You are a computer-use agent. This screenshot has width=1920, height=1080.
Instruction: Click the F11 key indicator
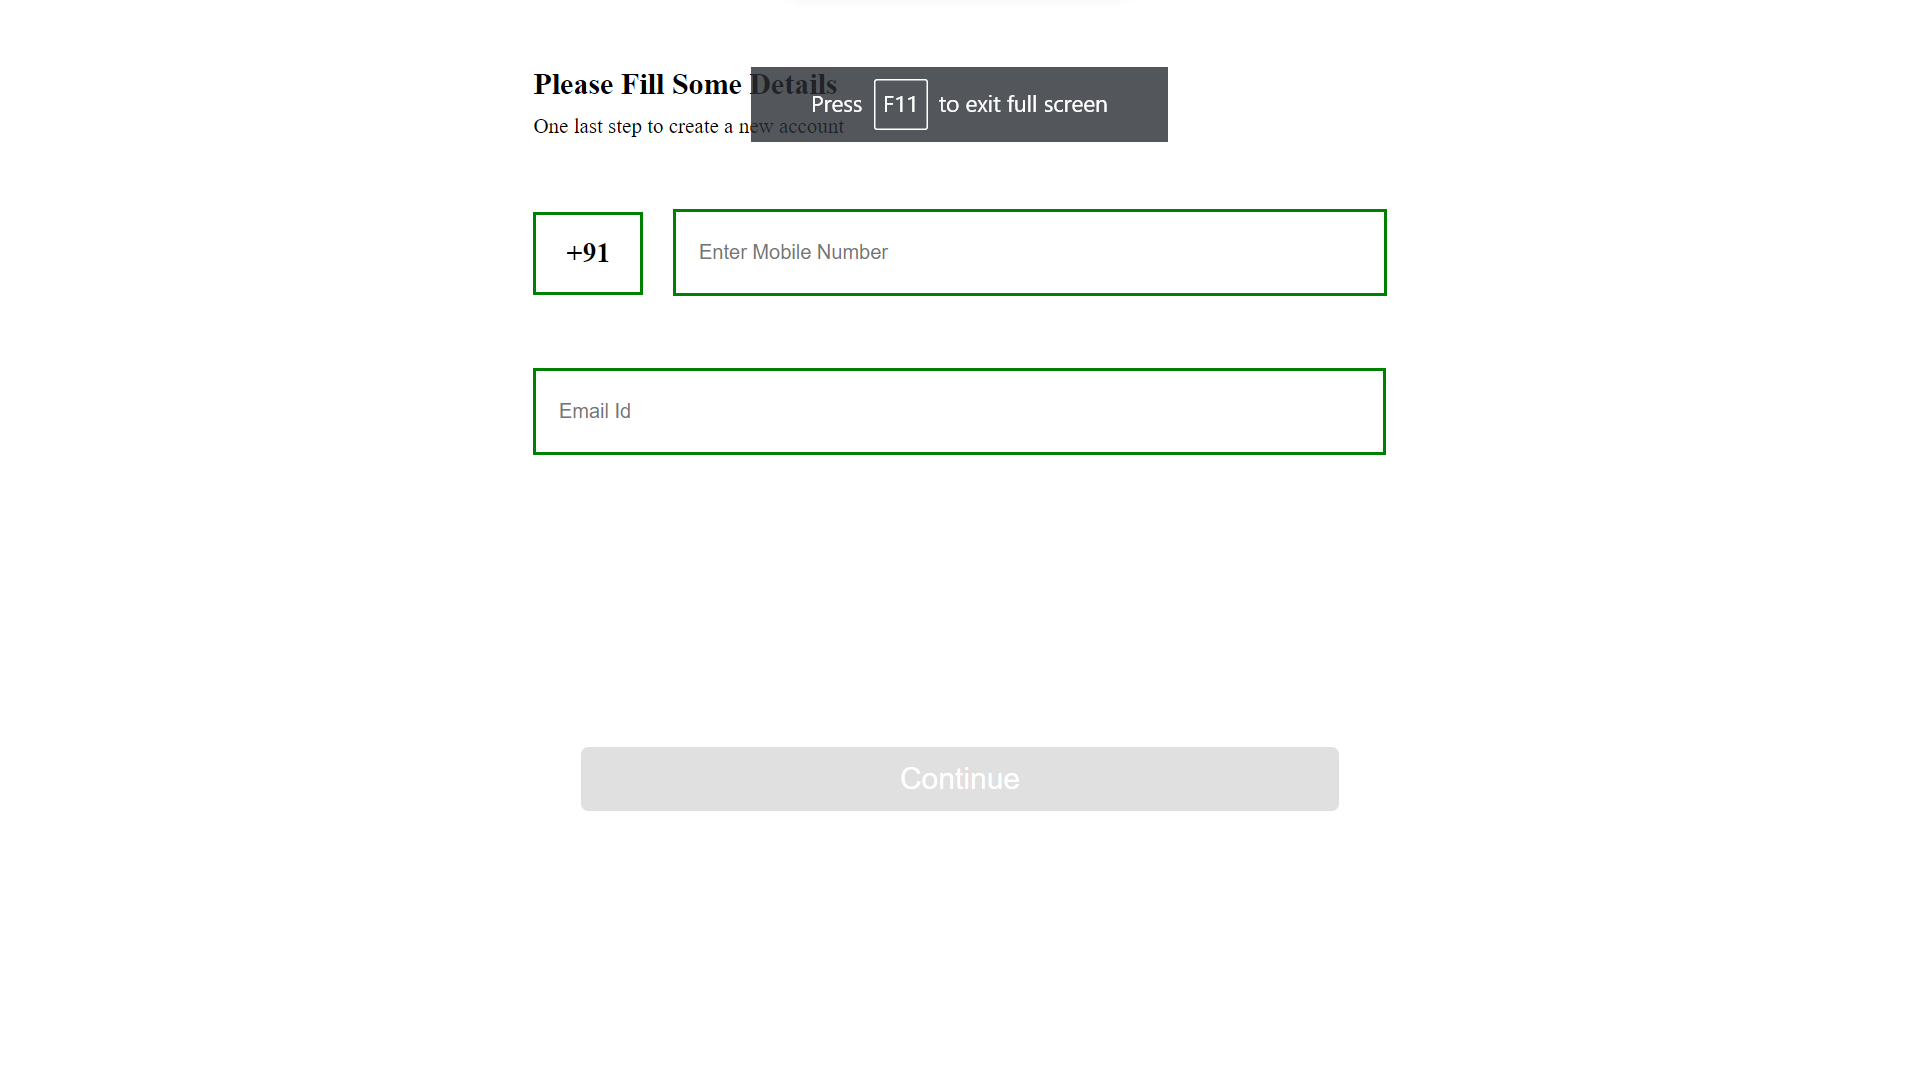(x=900, y=104)
